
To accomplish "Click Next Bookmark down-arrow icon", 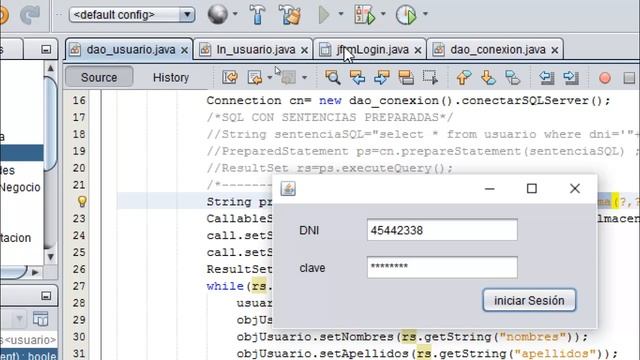I will point(488,77).
